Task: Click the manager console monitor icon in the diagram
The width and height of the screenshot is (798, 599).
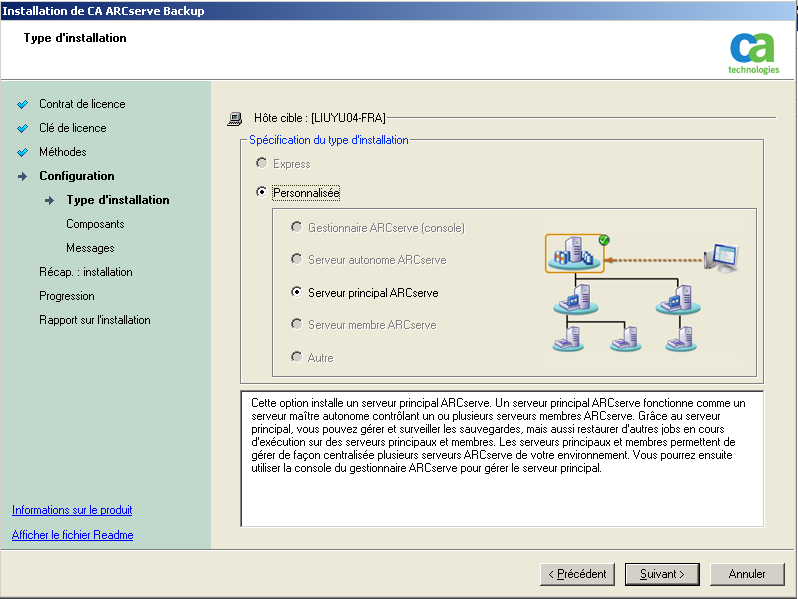Action: tap(722, 258)
